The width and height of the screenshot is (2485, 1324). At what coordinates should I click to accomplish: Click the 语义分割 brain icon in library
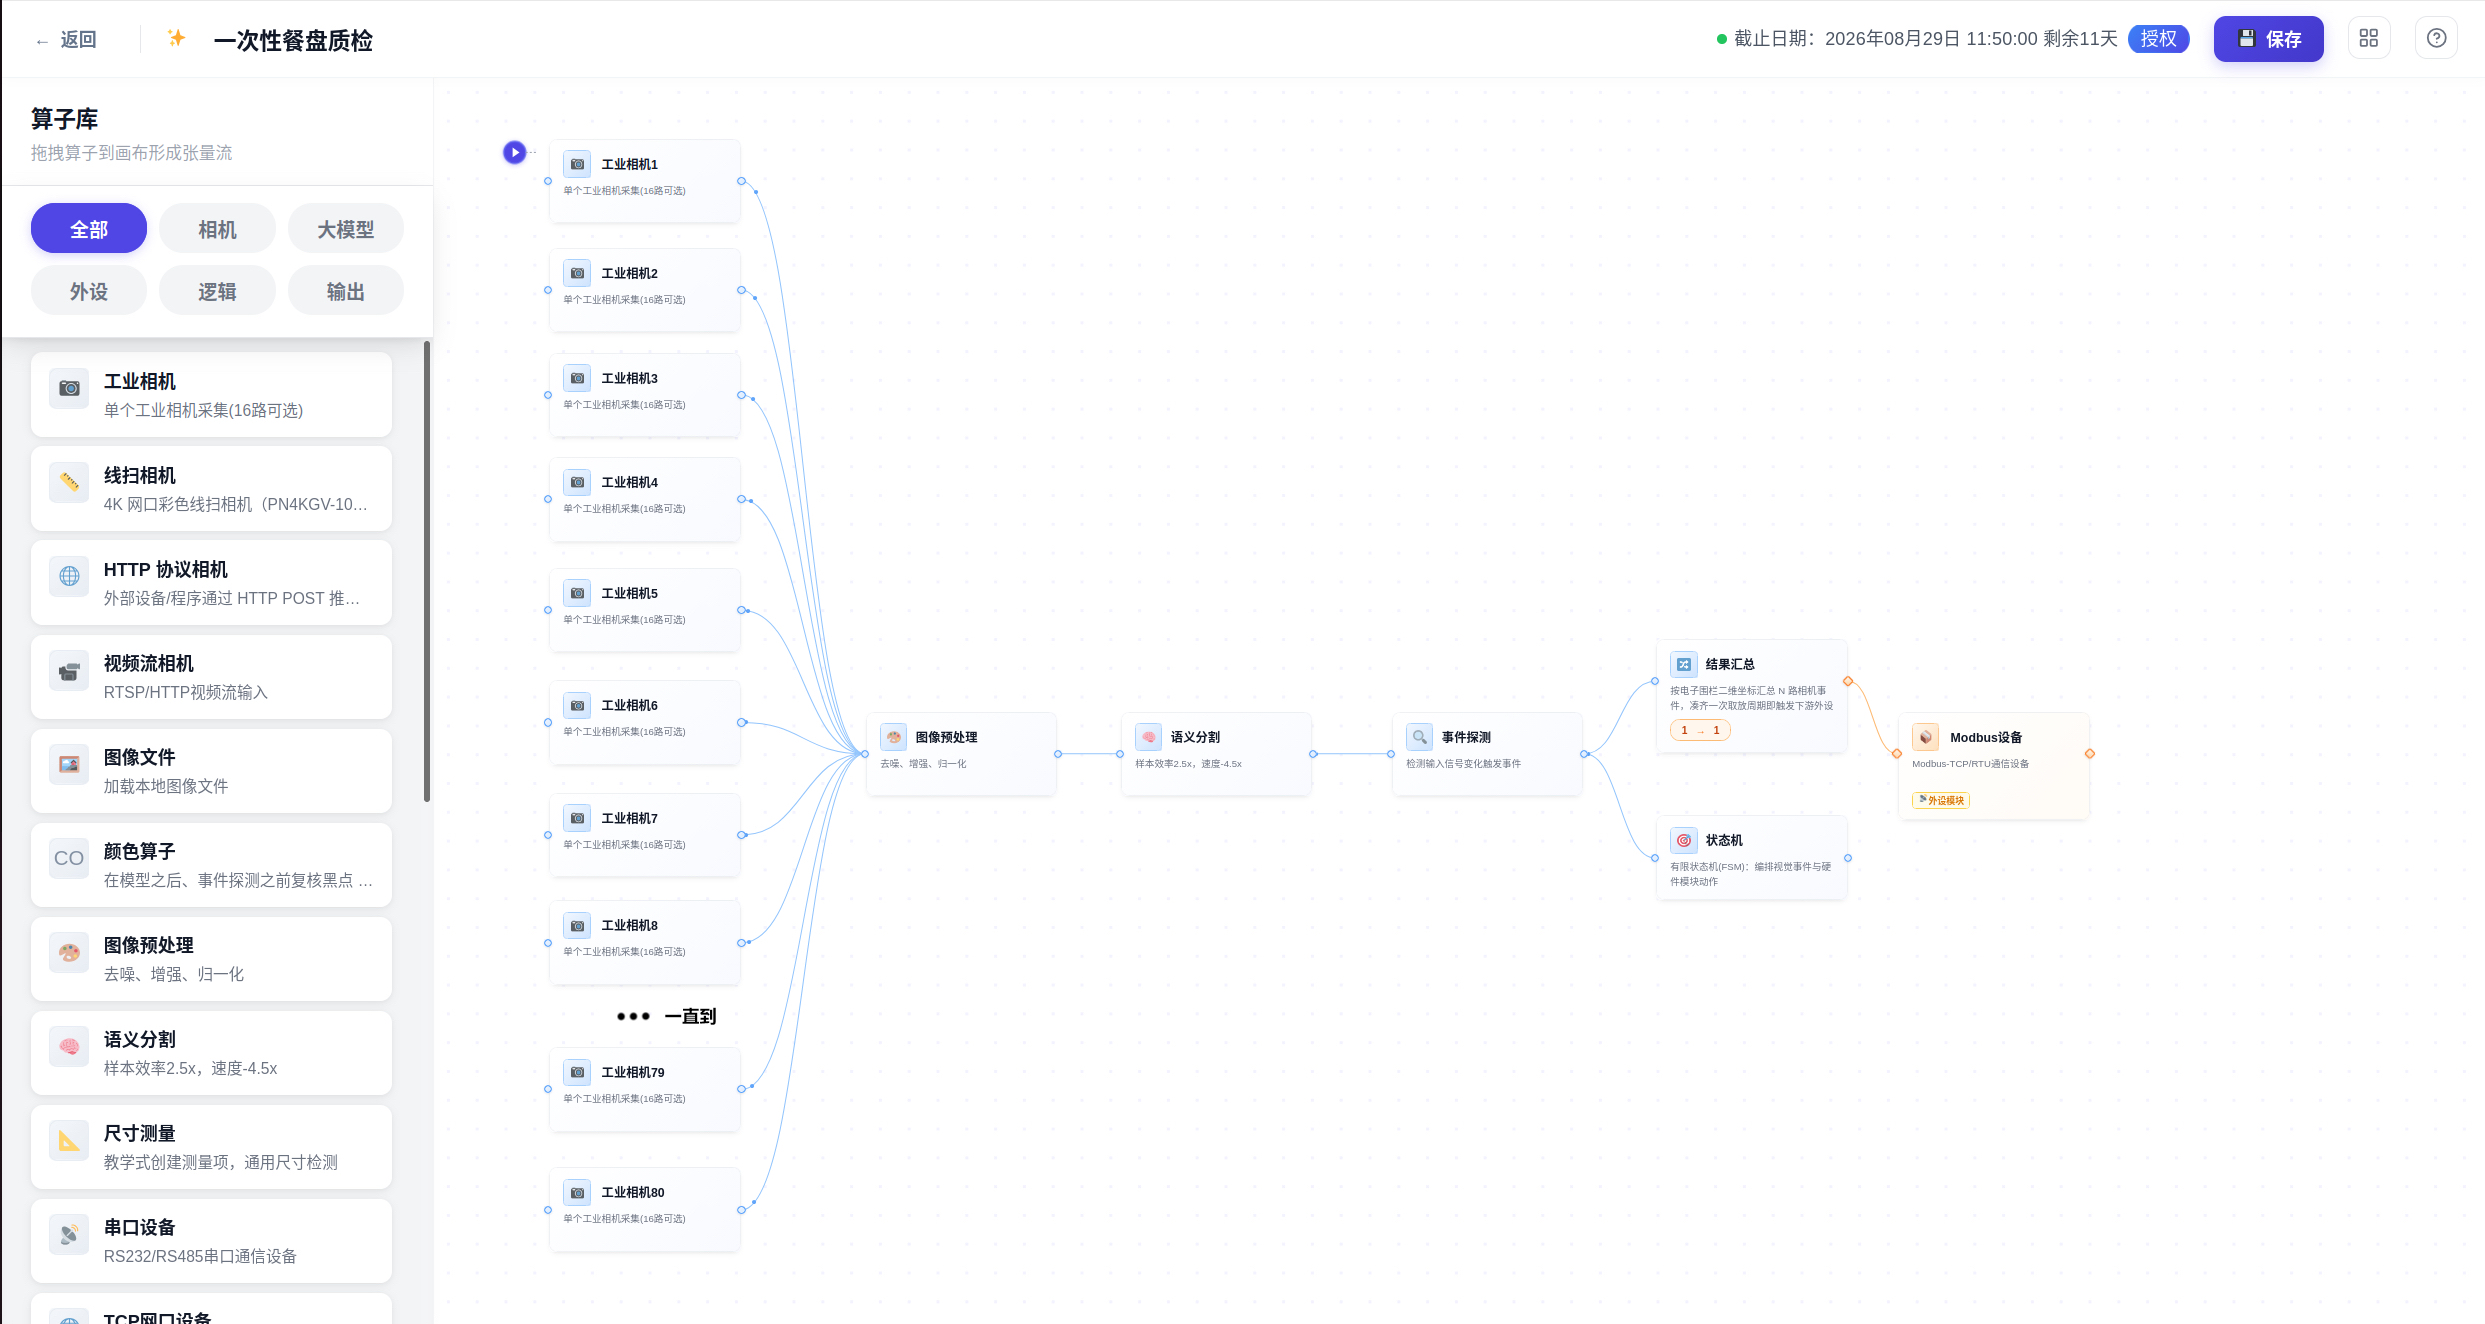pos(69,1047)
